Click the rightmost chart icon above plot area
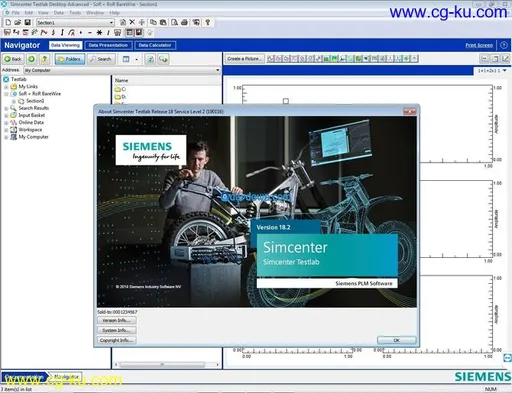512x393 pixels. 506,59
